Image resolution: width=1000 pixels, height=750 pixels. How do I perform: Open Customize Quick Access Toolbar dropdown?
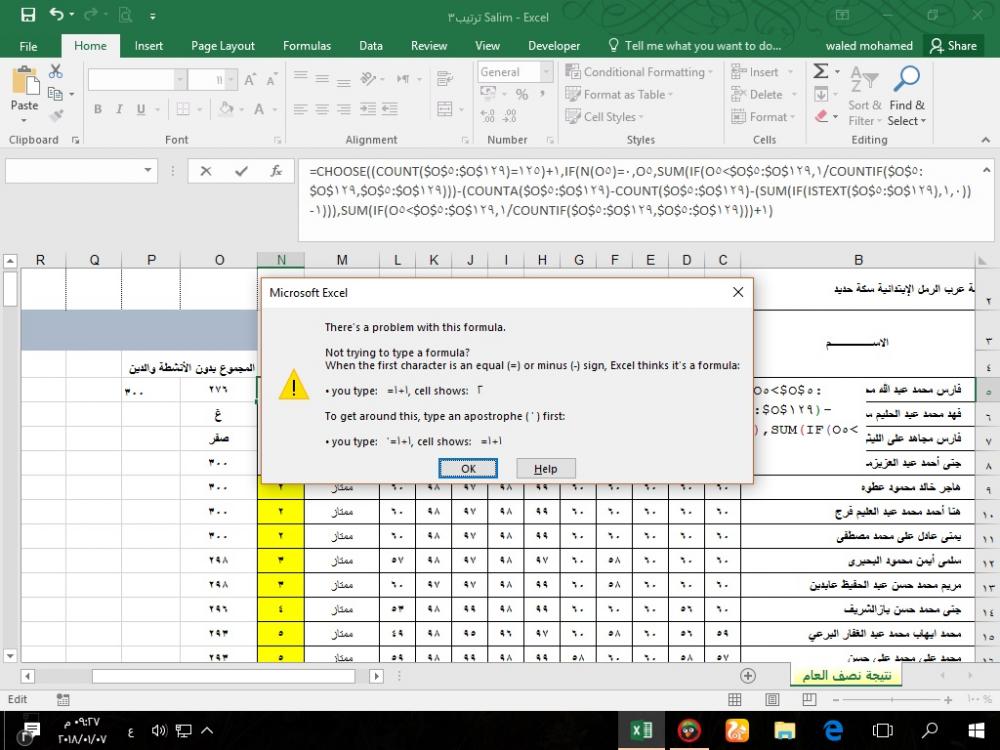pyautogui.click(x=153, y=16)
